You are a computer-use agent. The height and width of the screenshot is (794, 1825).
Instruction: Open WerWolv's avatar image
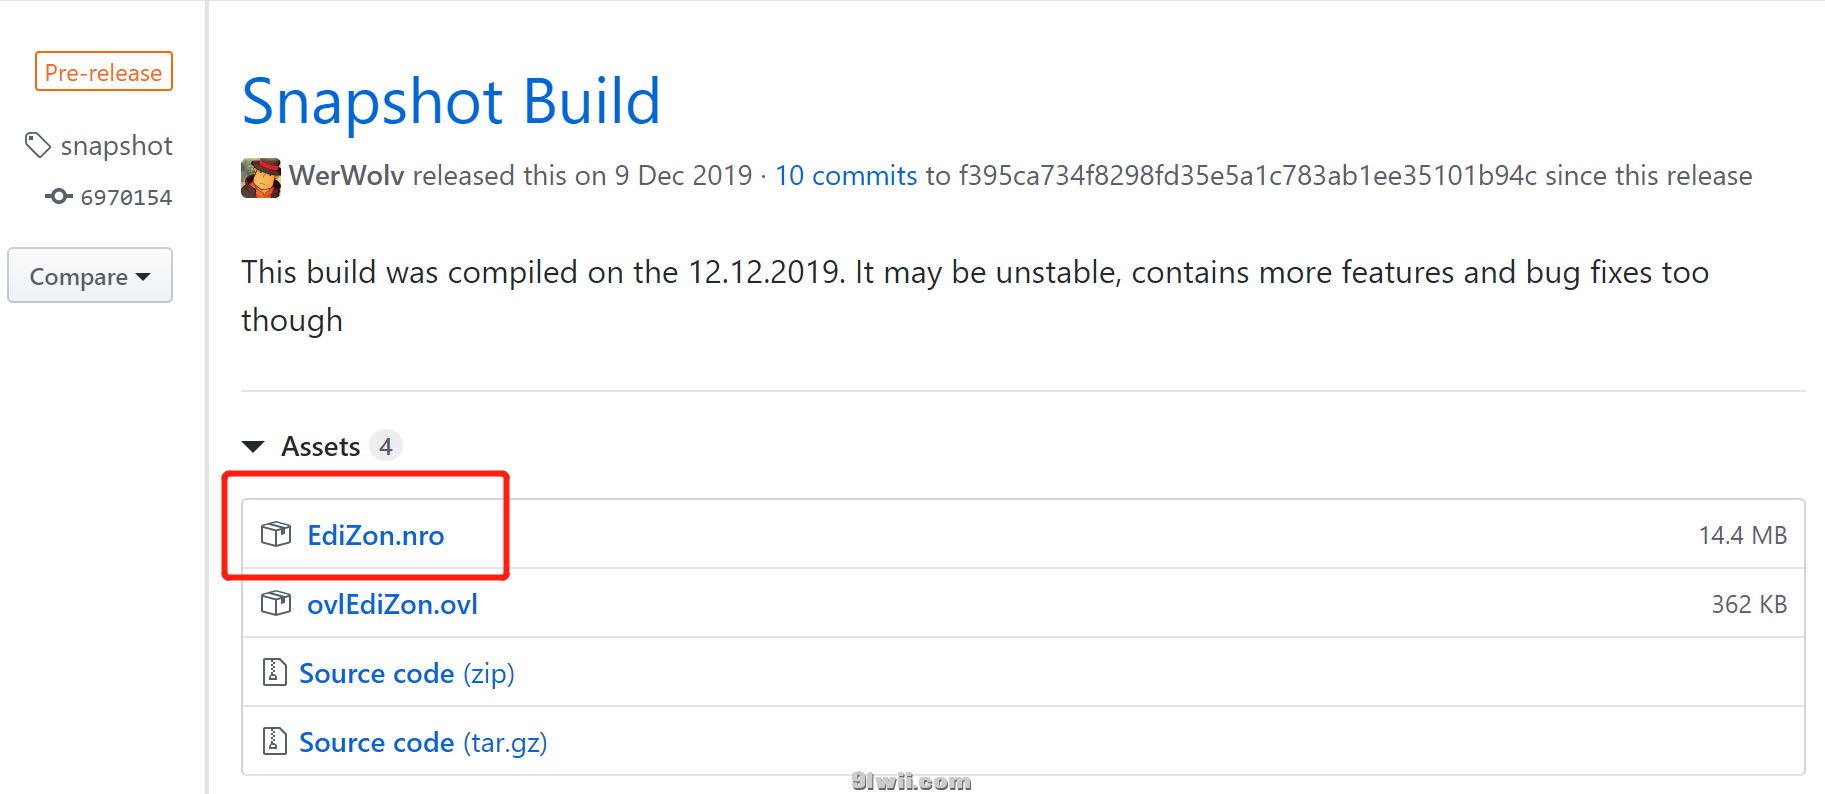pyautogui.click(x=261, y=177)
